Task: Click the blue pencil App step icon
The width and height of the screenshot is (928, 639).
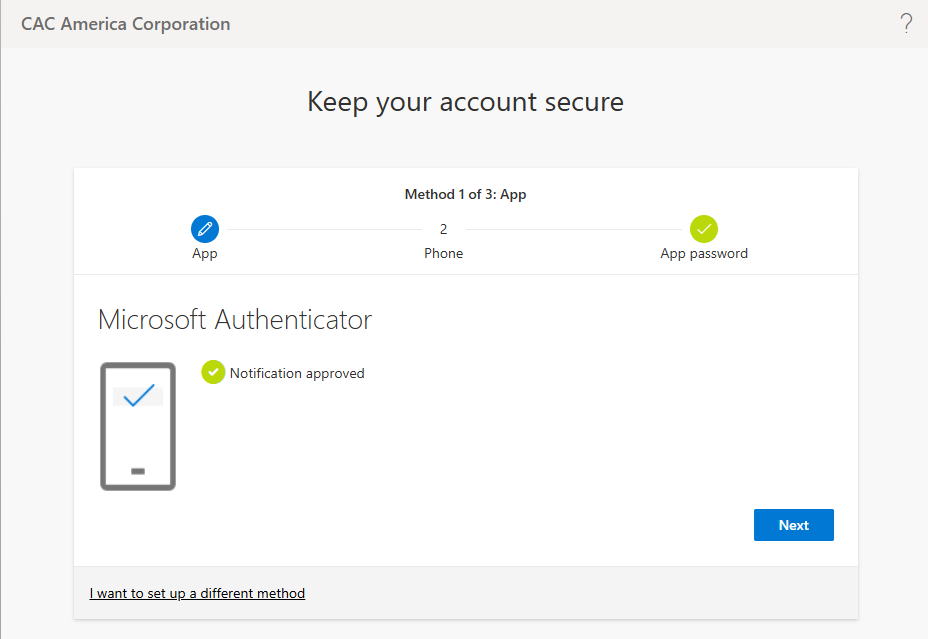Action: point(205,229)
